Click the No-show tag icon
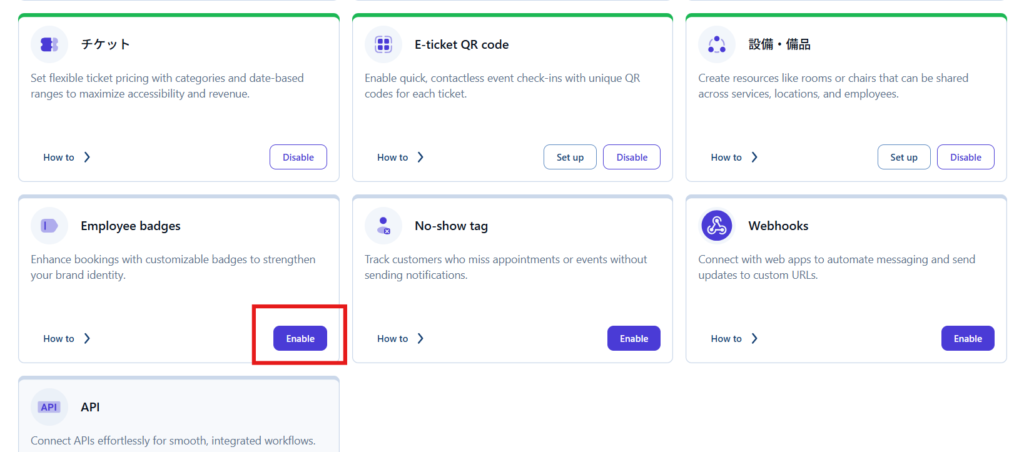1024x452 pixels. pos(383,226)
